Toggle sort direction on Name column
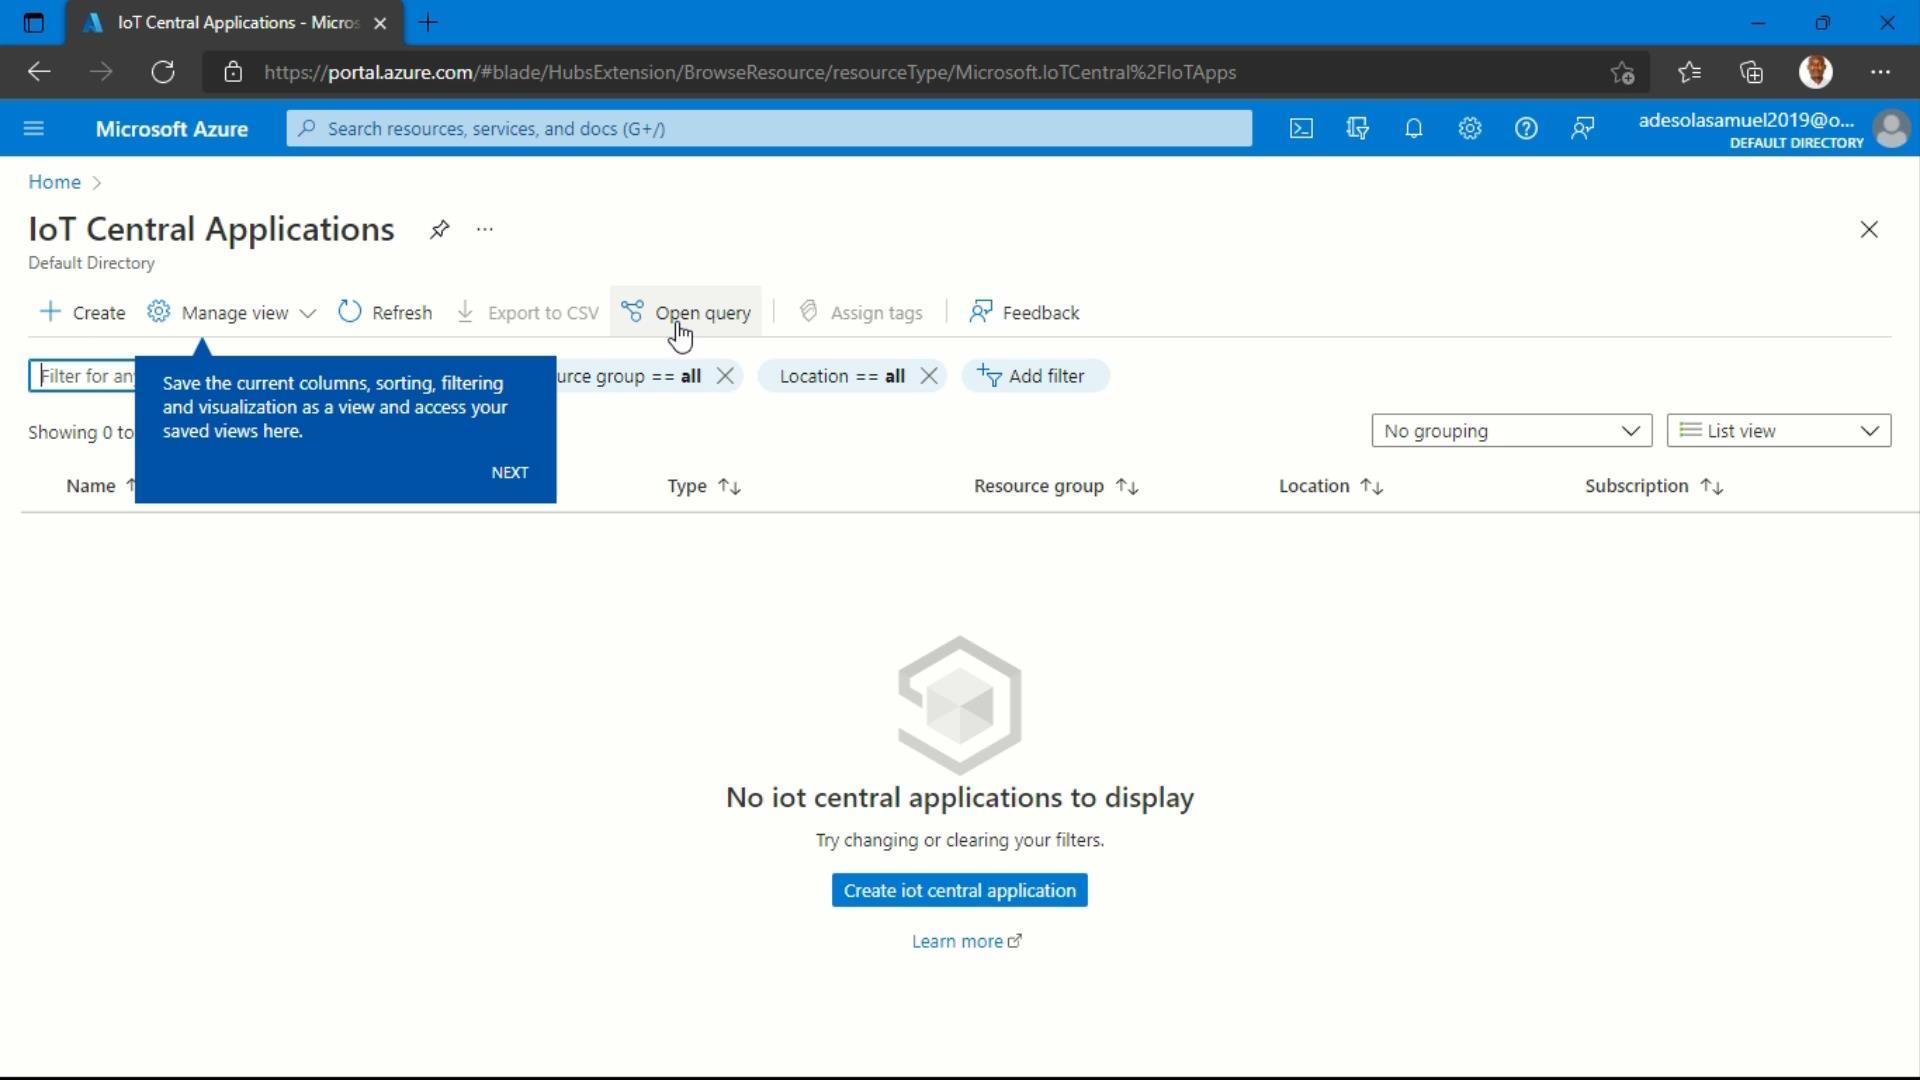The image size is (1920, 1080). tap(131, 486)
